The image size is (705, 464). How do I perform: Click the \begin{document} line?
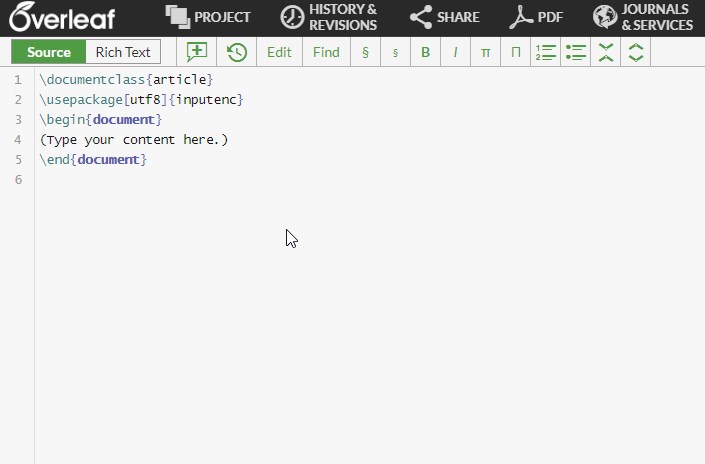101,120
